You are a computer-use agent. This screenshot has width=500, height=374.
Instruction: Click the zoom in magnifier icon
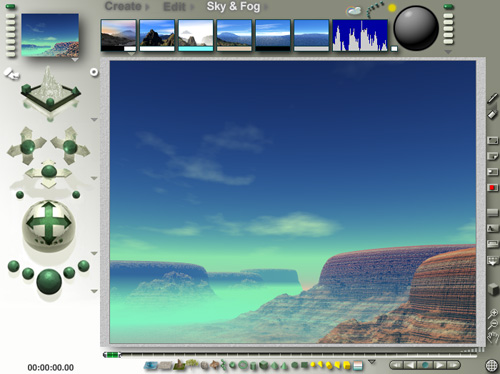[493, 313]
